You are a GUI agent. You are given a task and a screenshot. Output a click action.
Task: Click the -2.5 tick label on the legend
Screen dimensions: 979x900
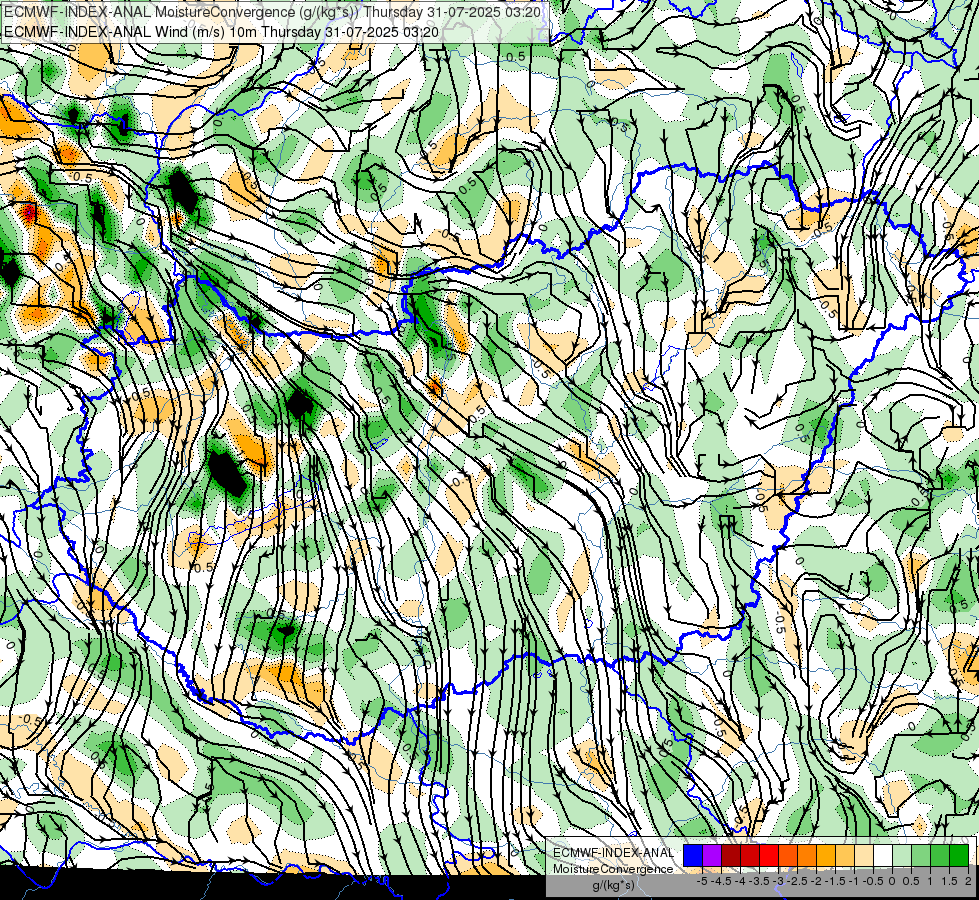(797, 881)
